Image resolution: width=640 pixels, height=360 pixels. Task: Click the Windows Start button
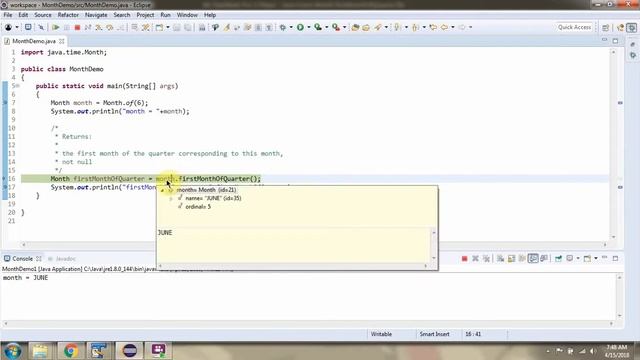click(13, 351)
